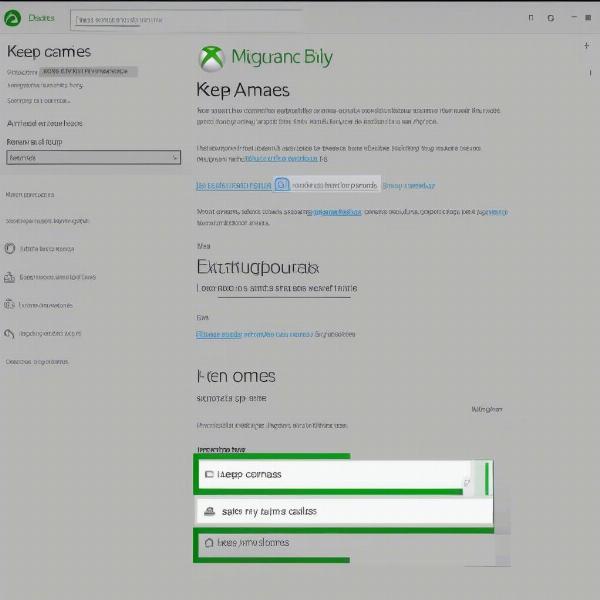This screenshot has width=600, height=600.
Task: Click the underlined text field below 'Extrikugpourab'
Action: [277, 288]
